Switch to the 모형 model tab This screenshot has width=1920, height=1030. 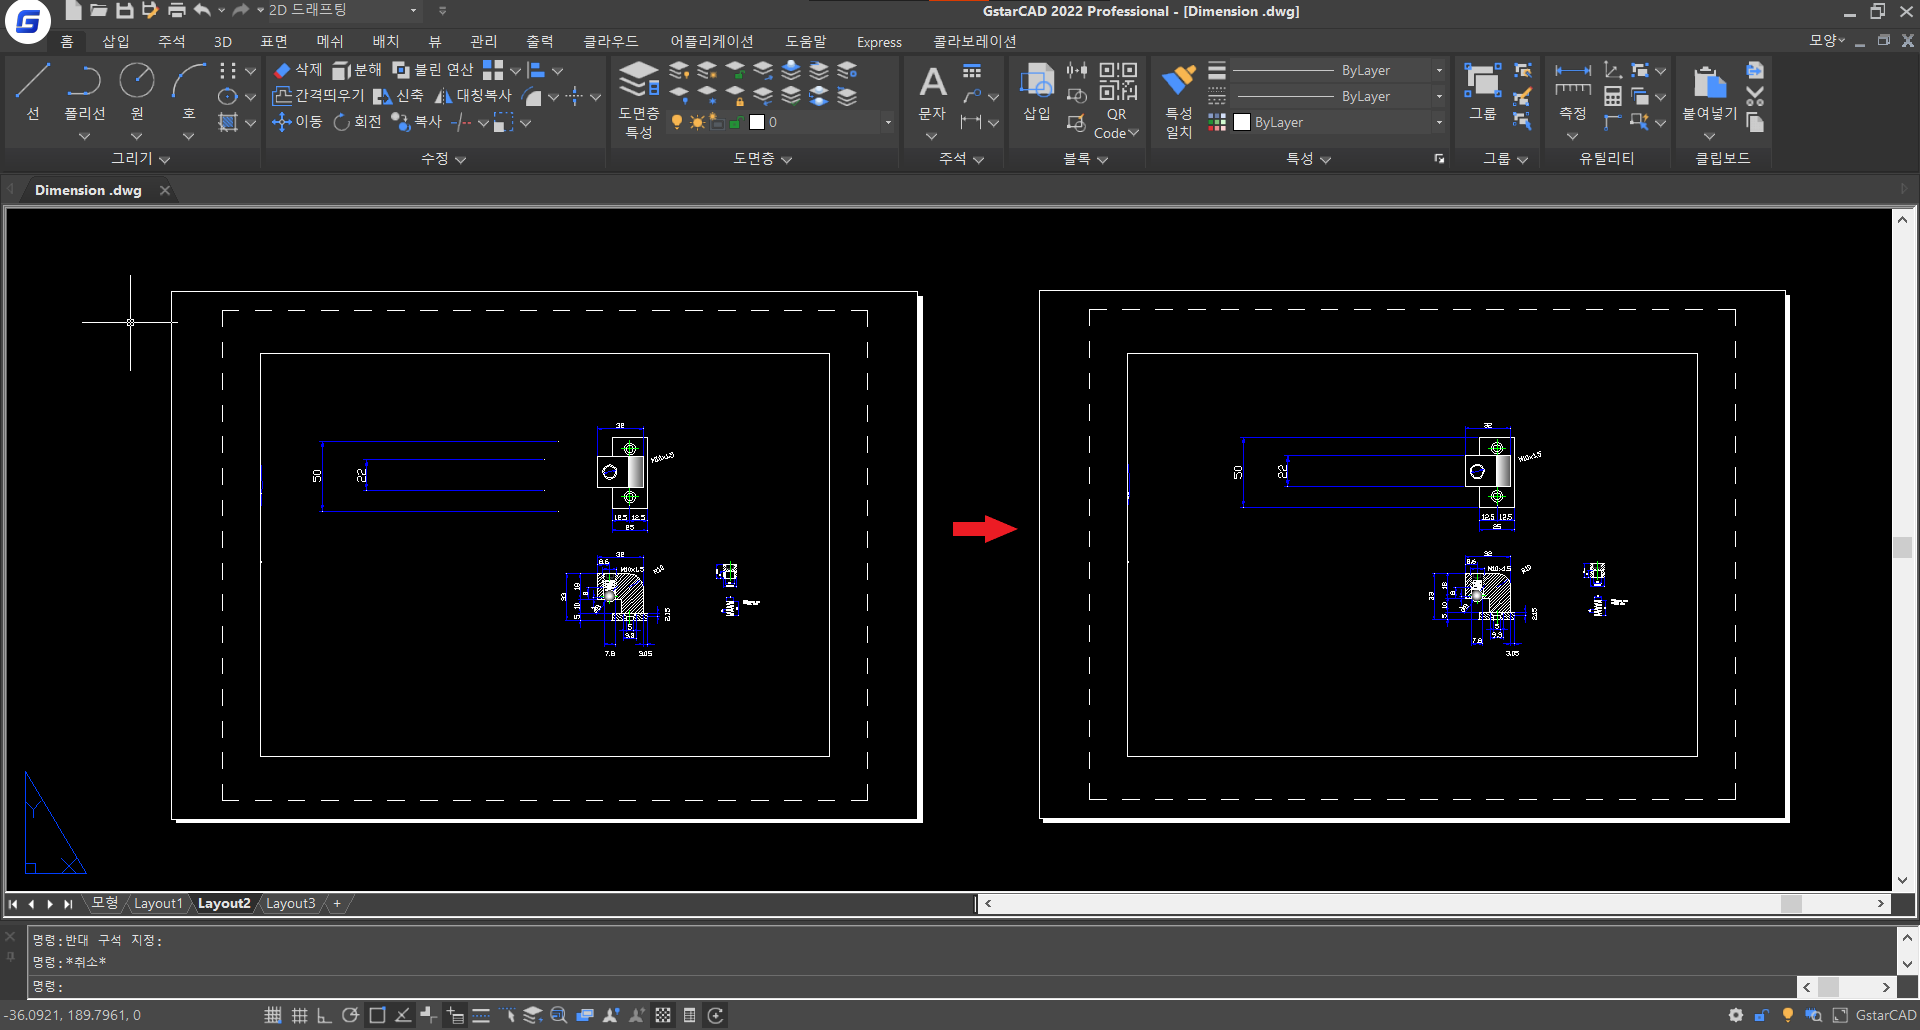point(105,903)
